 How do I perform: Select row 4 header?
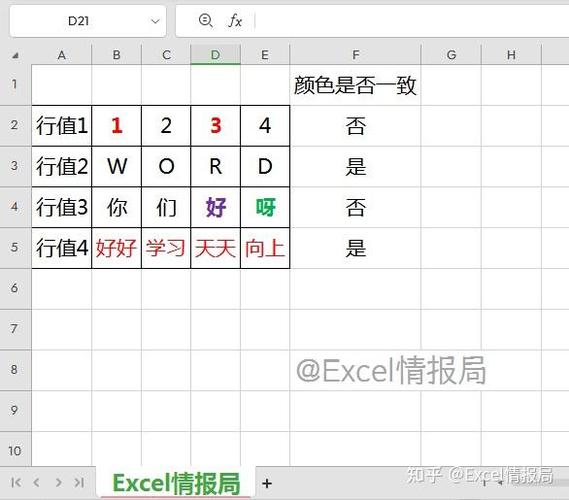15,207
